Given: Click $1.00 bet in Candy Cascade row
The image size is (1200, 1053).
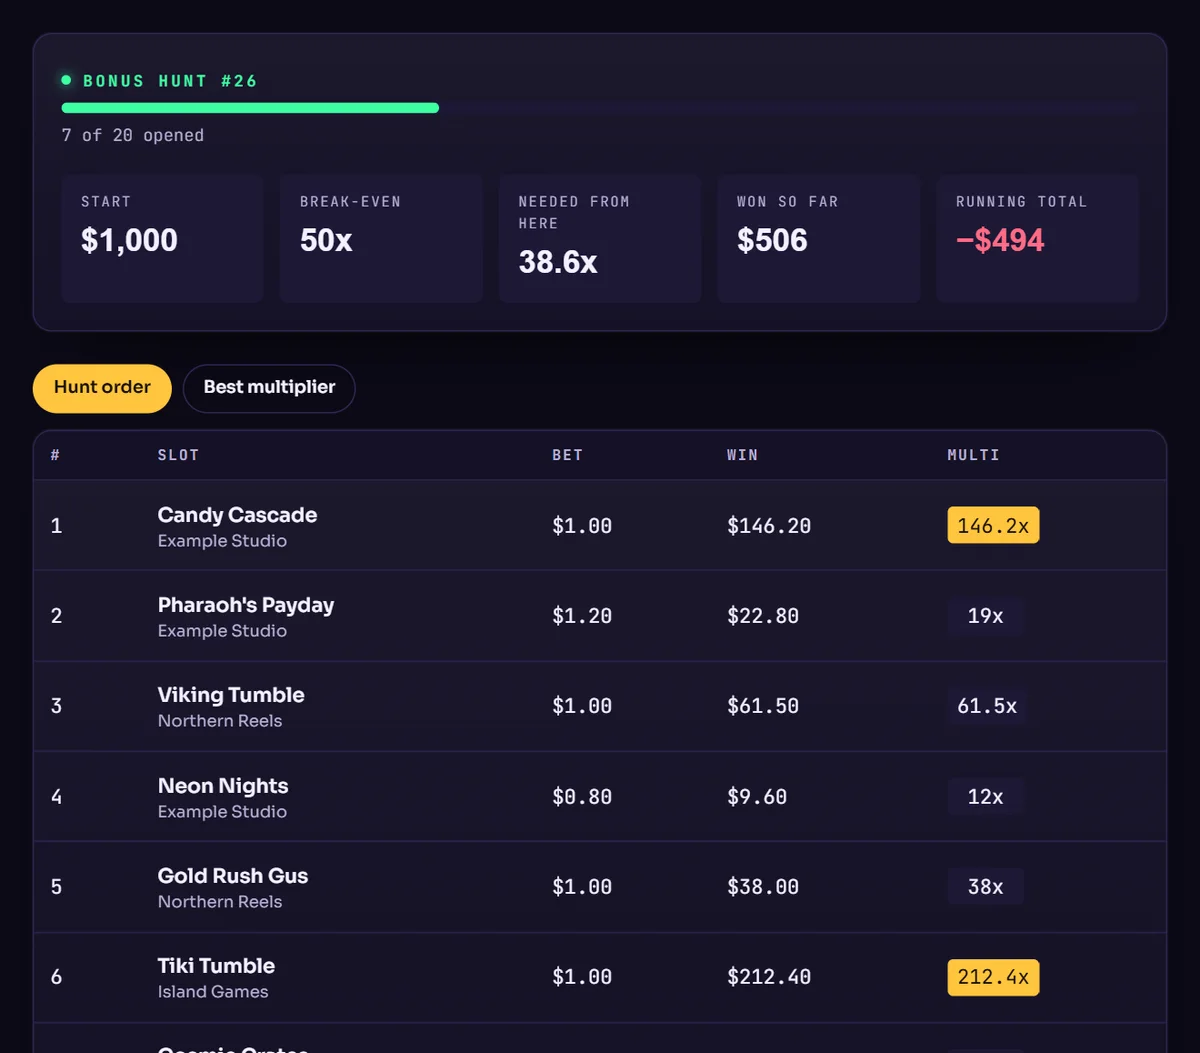Looking at the screenshot, I should [x=582, y=526].
